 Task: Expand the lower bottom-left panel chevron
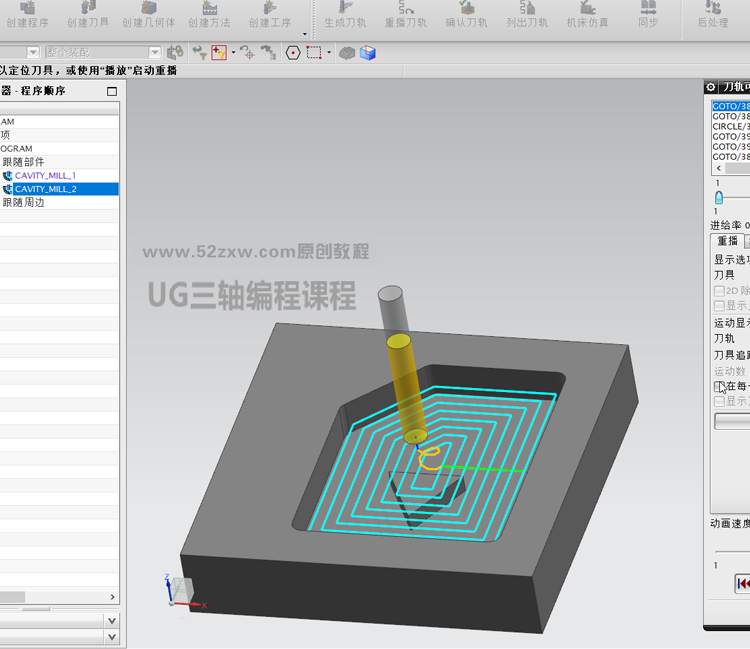click(111, 637)
